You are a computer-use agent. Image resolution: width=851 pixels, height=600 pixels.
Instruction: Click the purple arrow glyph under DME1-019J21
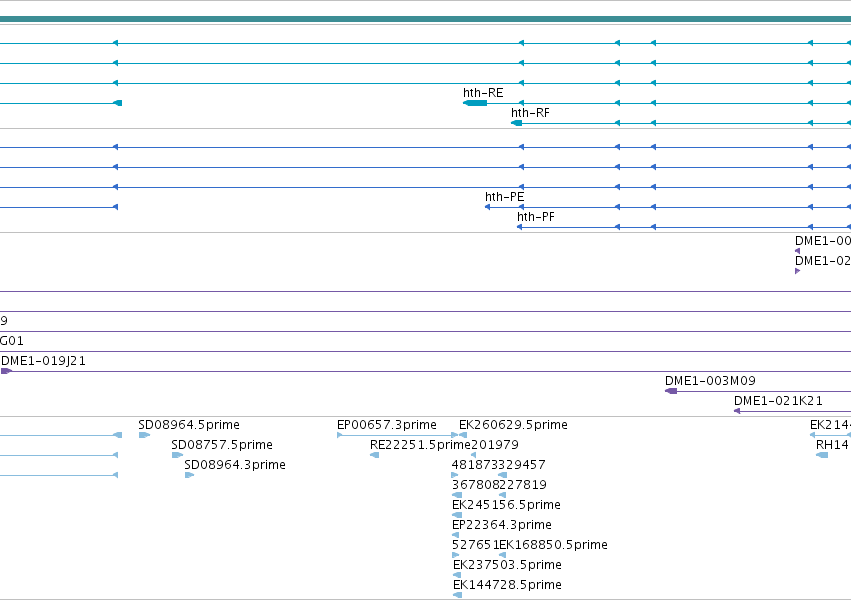pyautogui.click(x=7, y=371)
